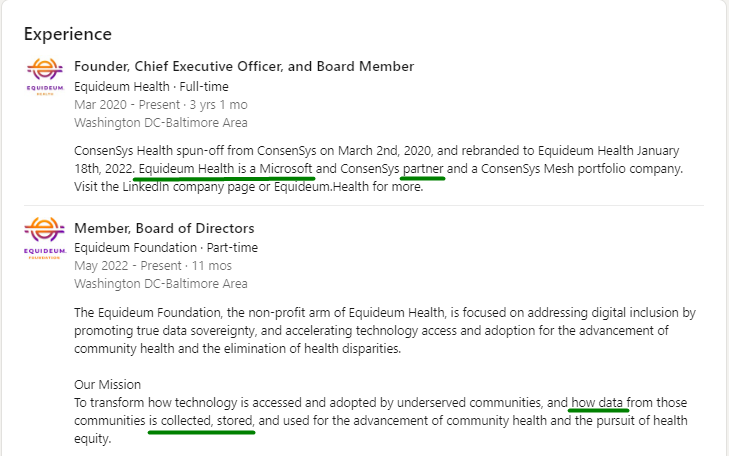Click the Equideum Foundation company logo
729x456 pixels.
click(x=44, y=238)
